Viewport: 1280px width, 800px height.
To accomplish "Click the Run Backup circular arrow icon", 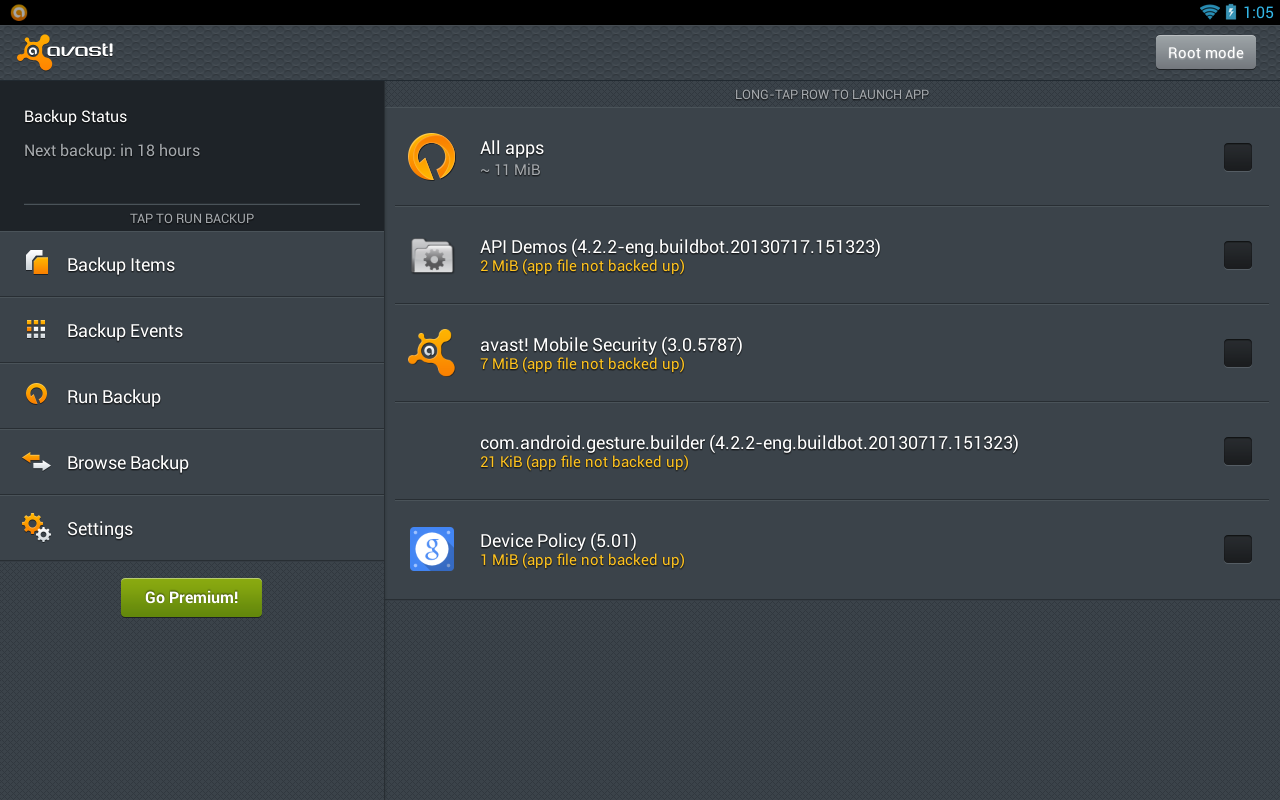I will click(x=37, y=394).
